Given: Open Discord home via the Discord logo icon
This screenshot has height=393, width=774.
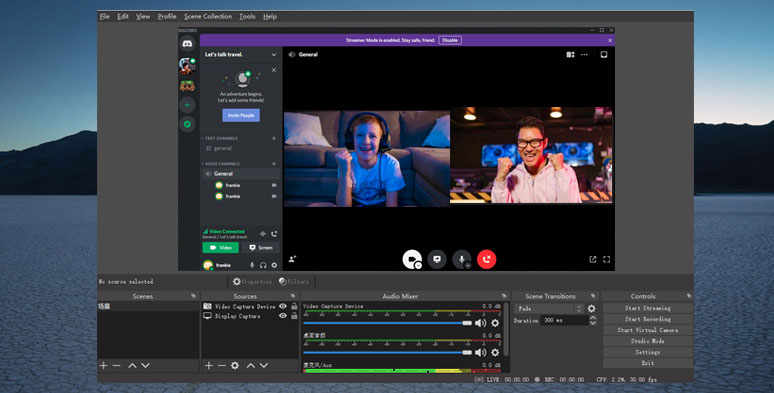Looking at the screenshot, I should click(x=187, y=44).
